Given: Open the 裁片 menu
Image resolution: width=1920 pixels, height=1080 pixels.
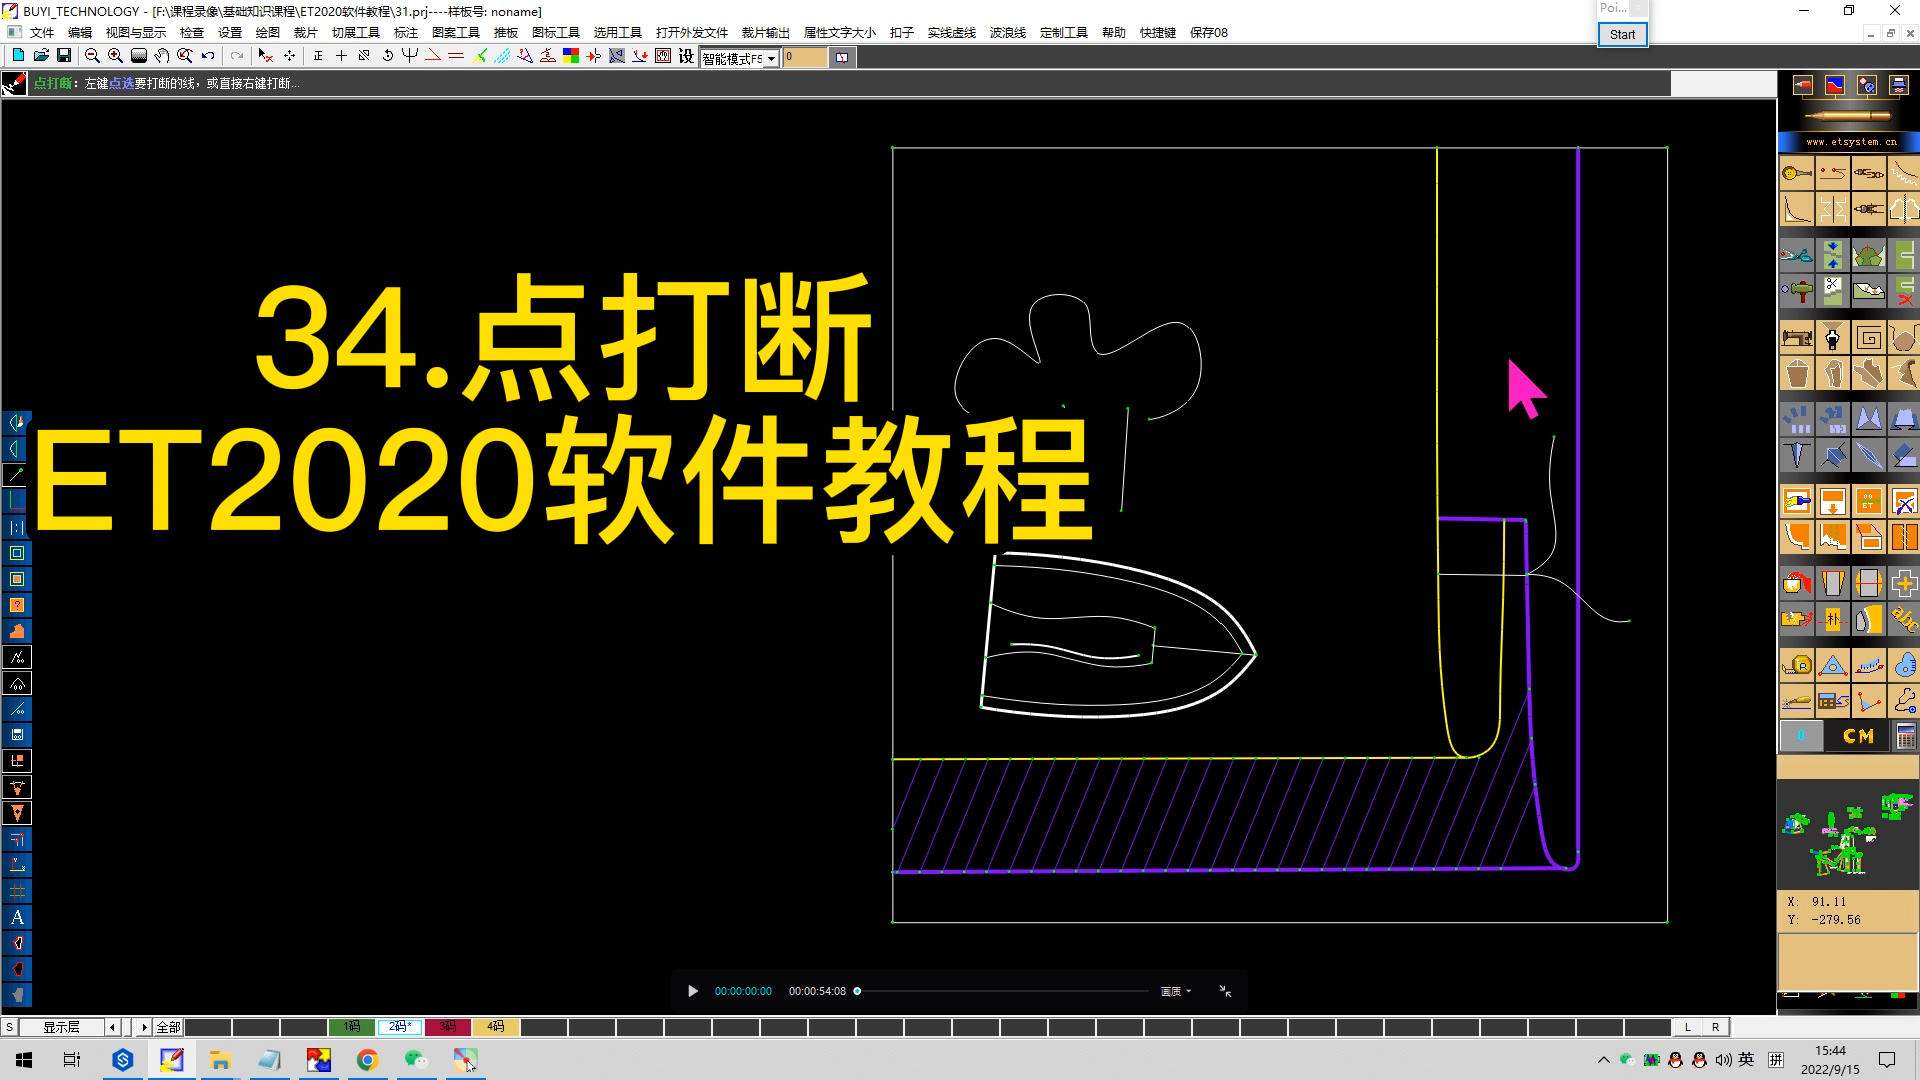Looking at the screenshot, I should point(306,32).
